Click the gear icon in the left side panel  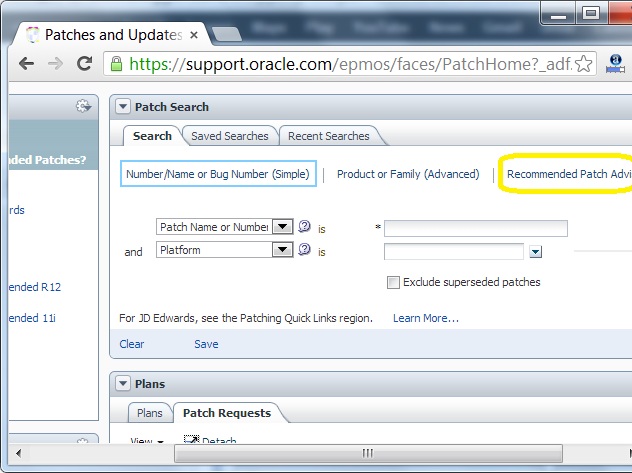(x=83, y=106)
